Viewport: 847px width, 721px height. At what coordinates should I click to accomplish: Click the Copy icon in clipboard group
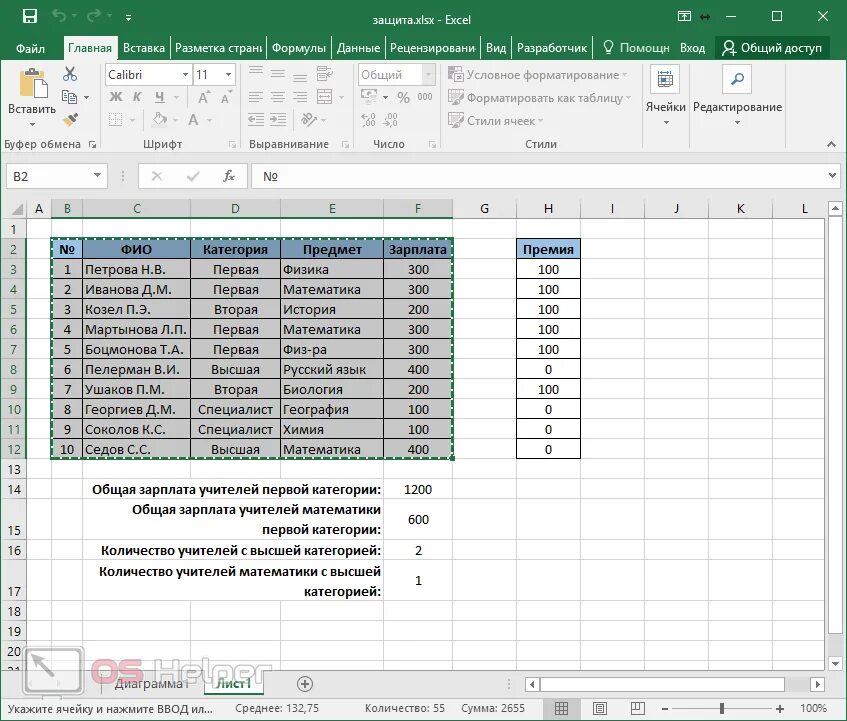(x=69, y=97)
